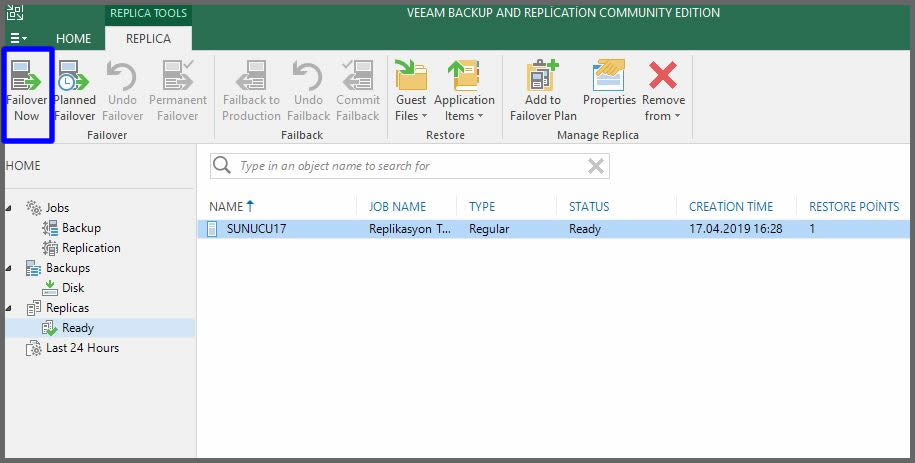
Task: Collapse the Jobs tree node
Action: (10, 208)
